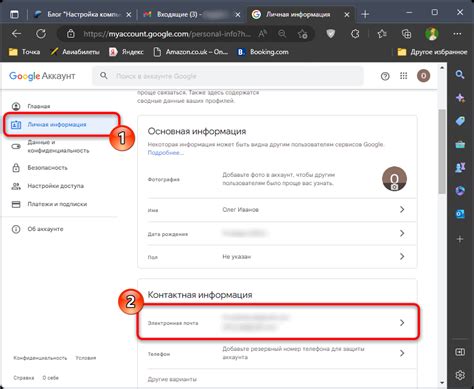Open Настройки доступа section
Image resolution: width=474 pixels, height=389 pixels.
55,186
